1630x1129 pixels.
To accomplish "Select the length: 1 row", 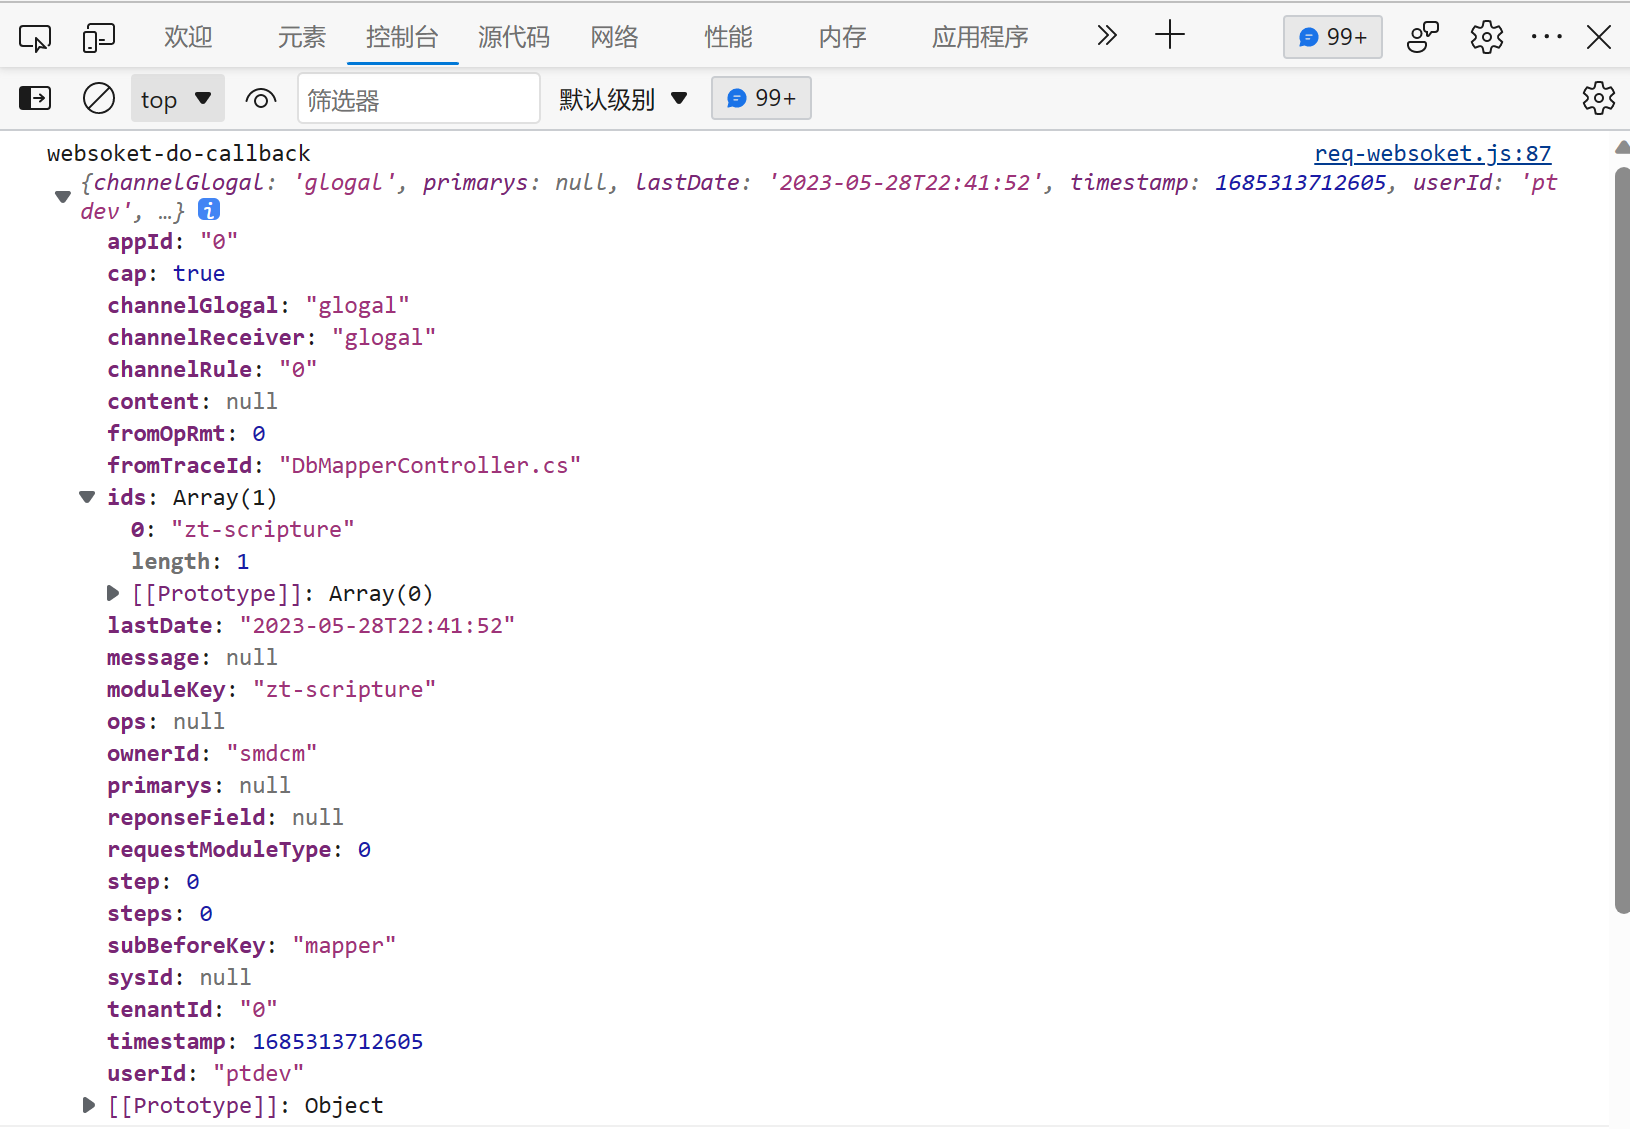I will [190, 561].
